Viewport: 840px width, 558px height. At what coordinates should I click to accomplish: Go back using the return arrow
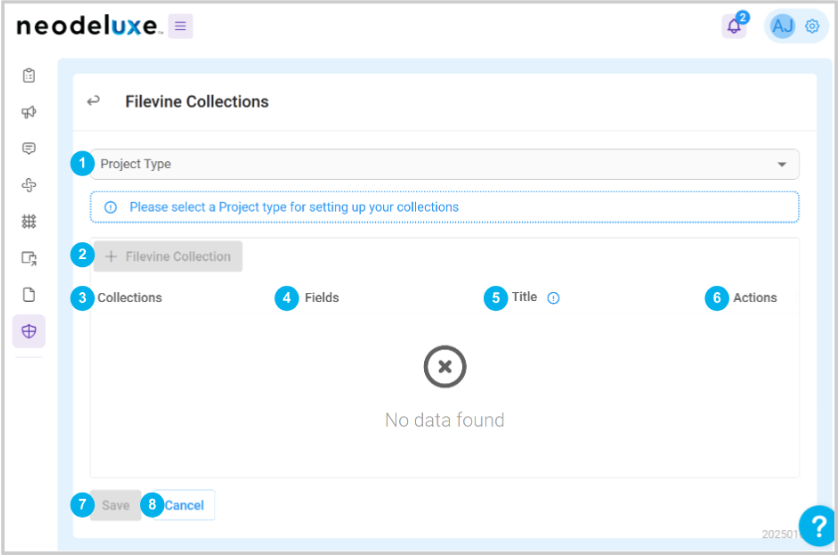93,101
